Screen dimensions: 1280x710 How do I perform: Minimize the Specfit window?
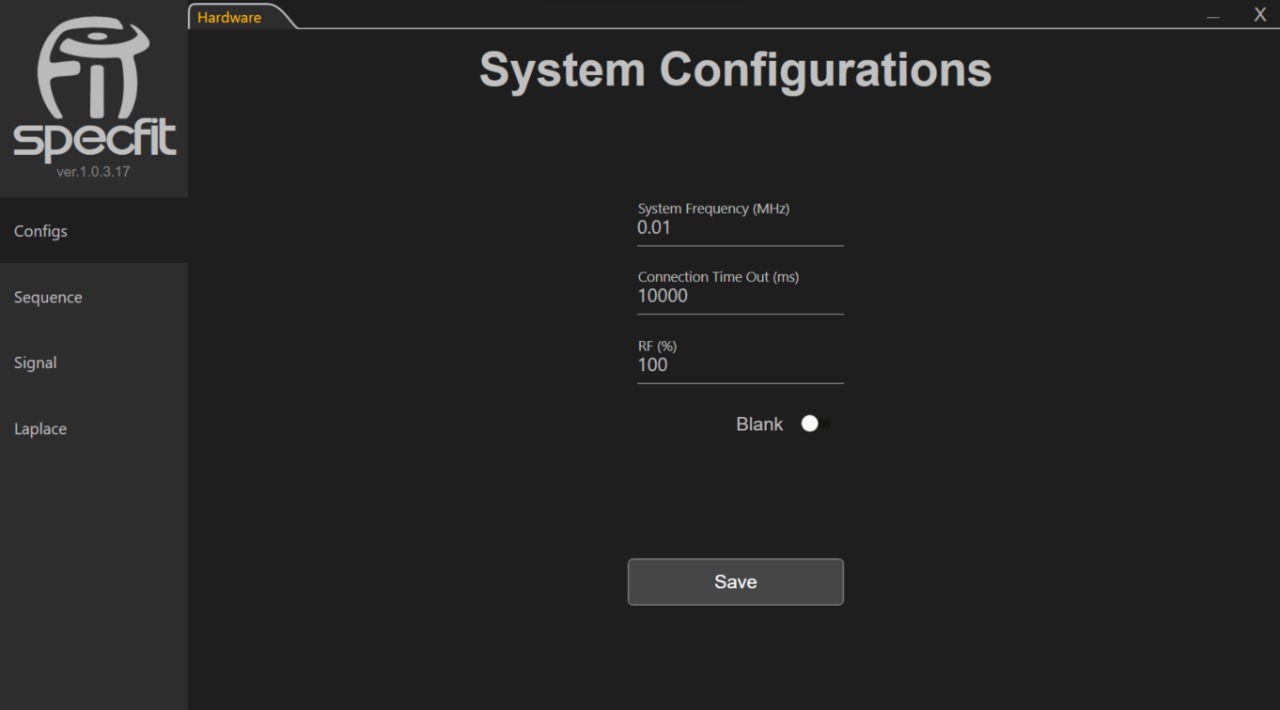[x=1213, y=16]
